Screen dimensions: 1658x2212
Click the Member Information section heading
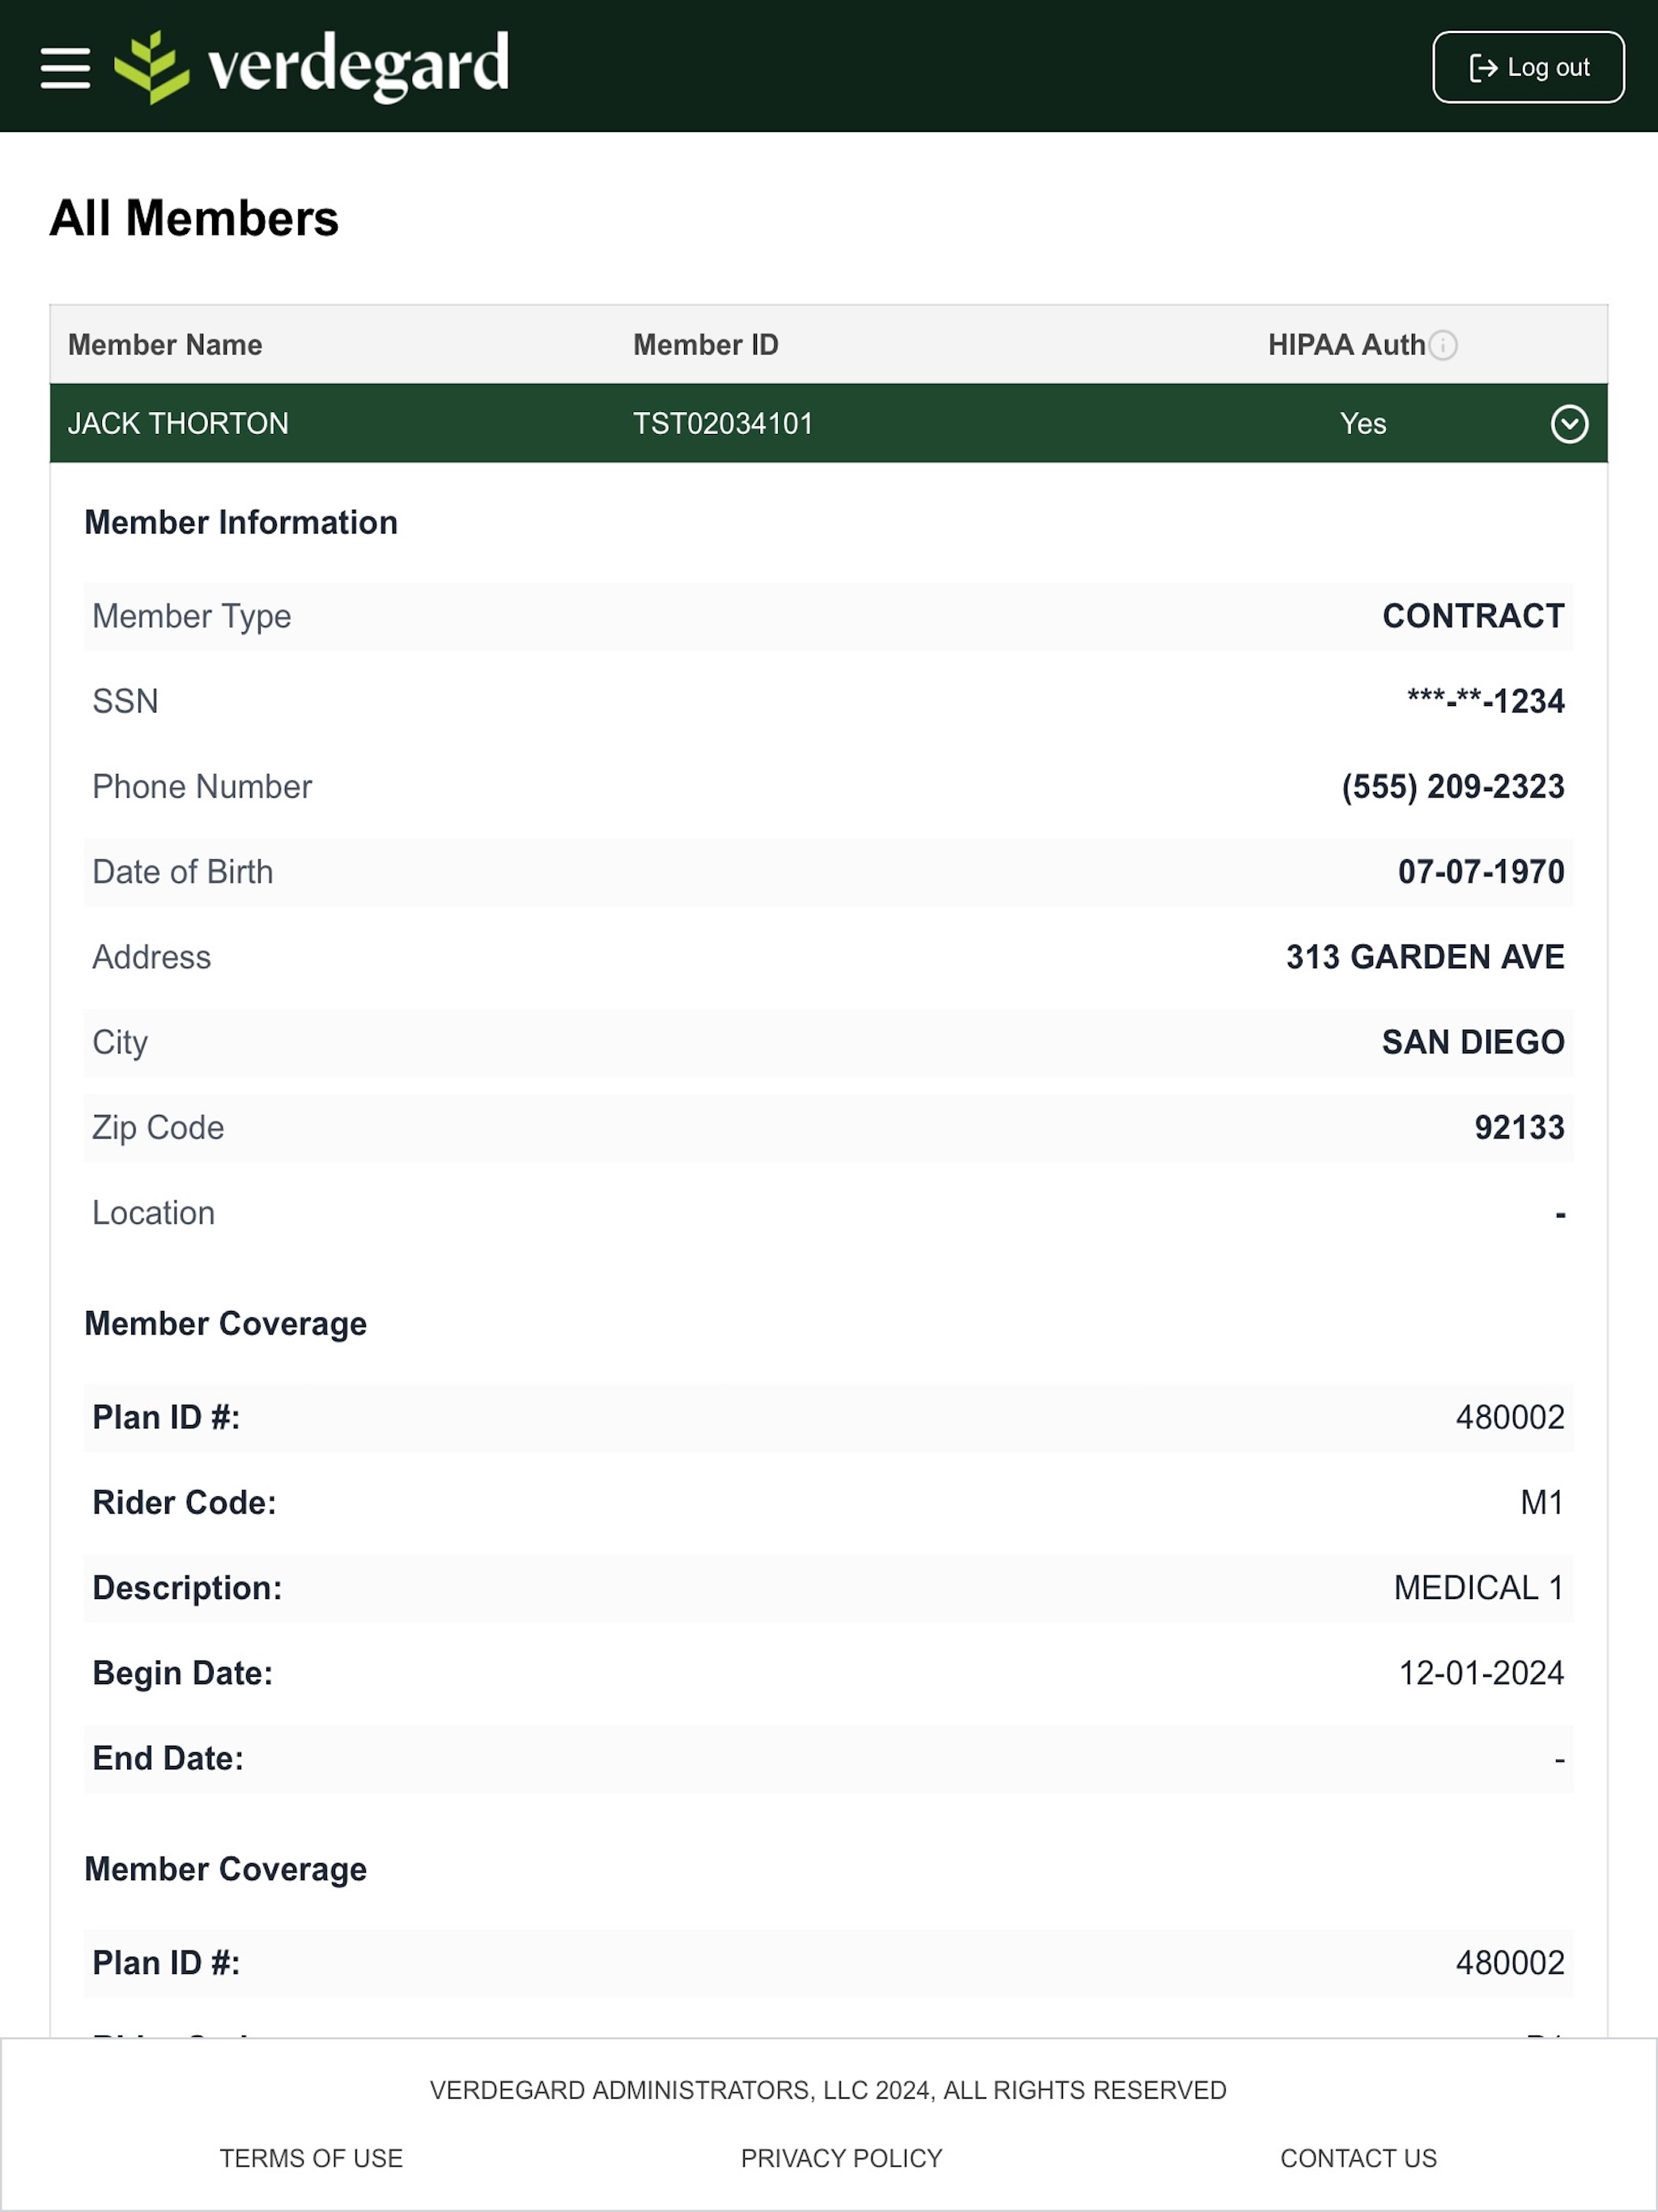241,522
